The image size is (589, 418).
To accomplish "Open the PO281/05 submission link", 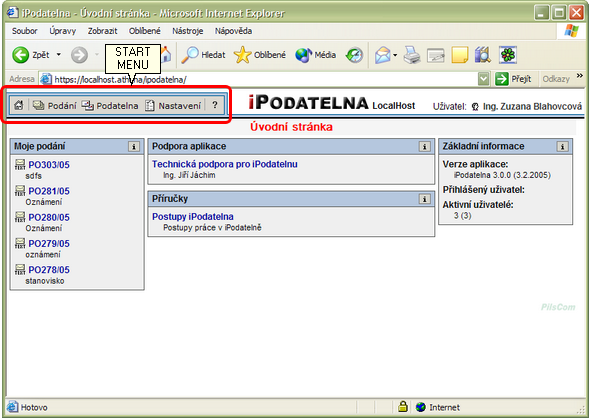I will [x=49, y=191].
